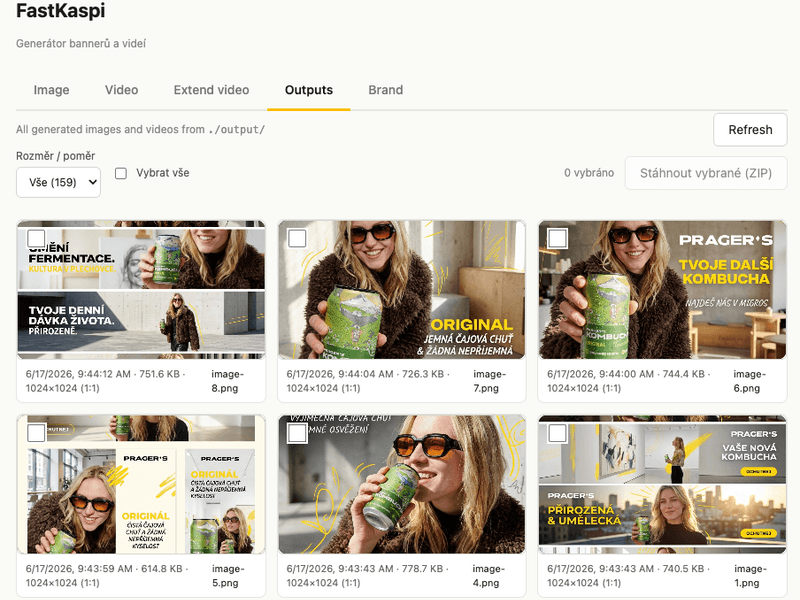Open the image-1.png Vaše nová kombucha thumbnail
This screenshot has width=800, height=600.
[662, 485]
